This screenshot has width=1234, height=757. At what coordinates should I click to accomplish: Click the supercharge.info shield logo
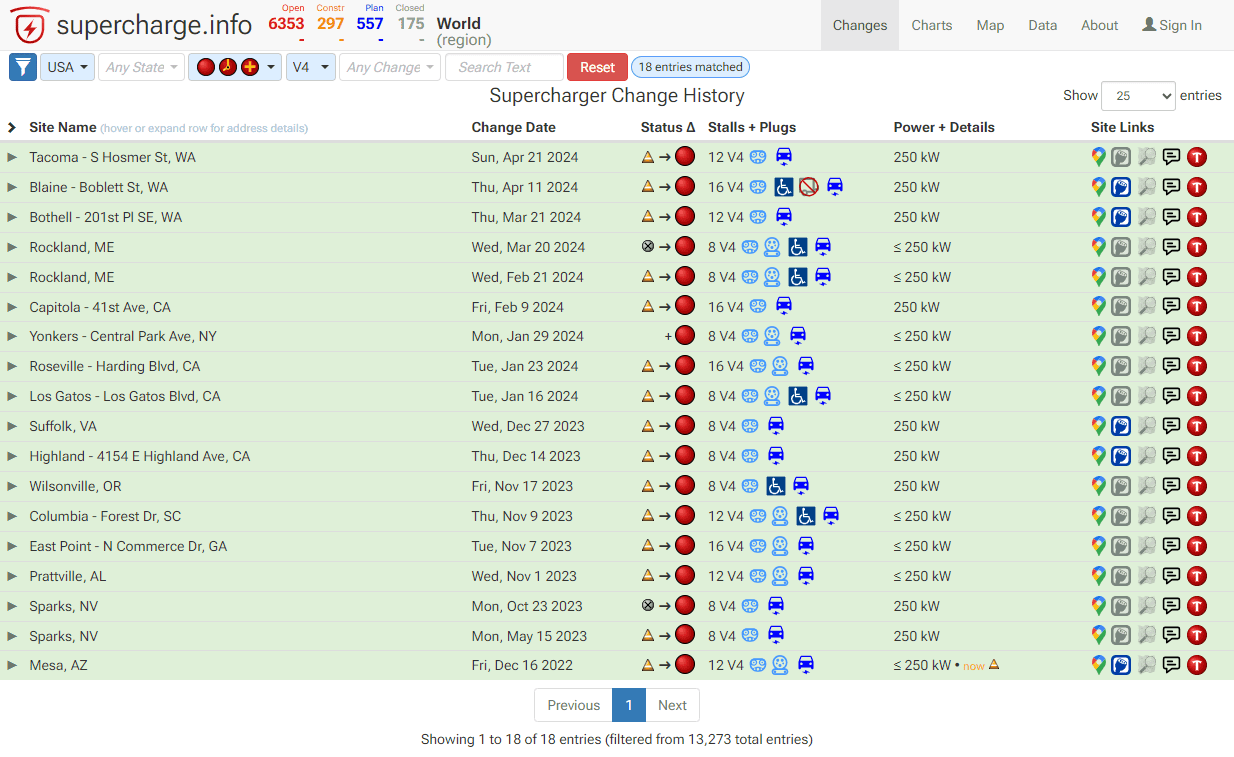(x=30, y=25)
